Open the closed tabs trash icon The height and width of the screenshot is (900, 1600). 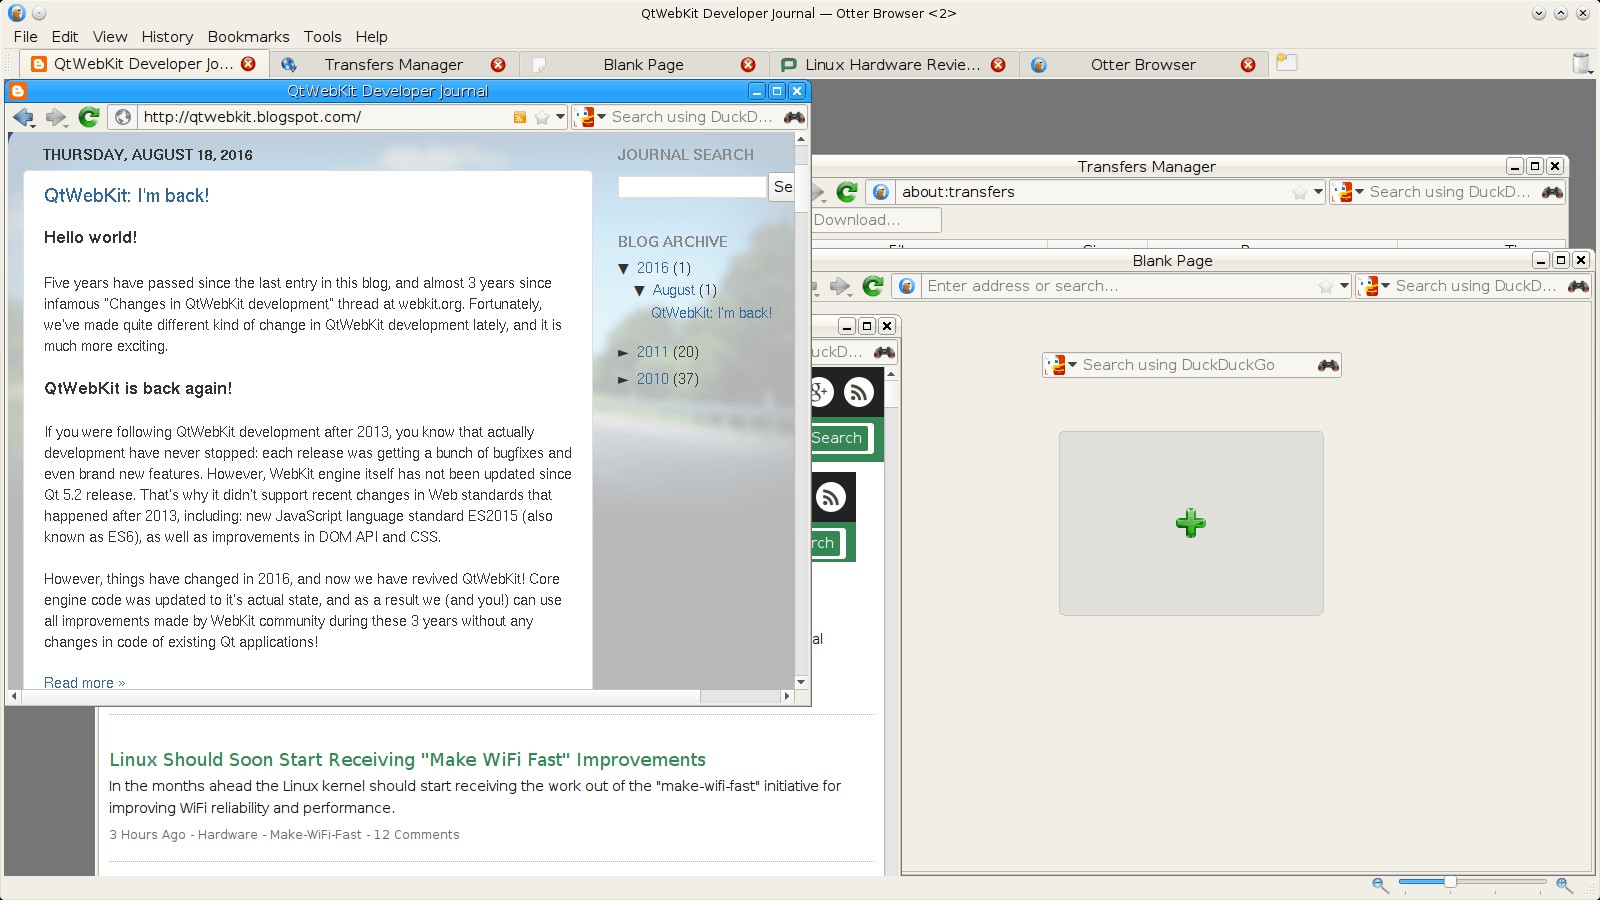[1581, 63]
